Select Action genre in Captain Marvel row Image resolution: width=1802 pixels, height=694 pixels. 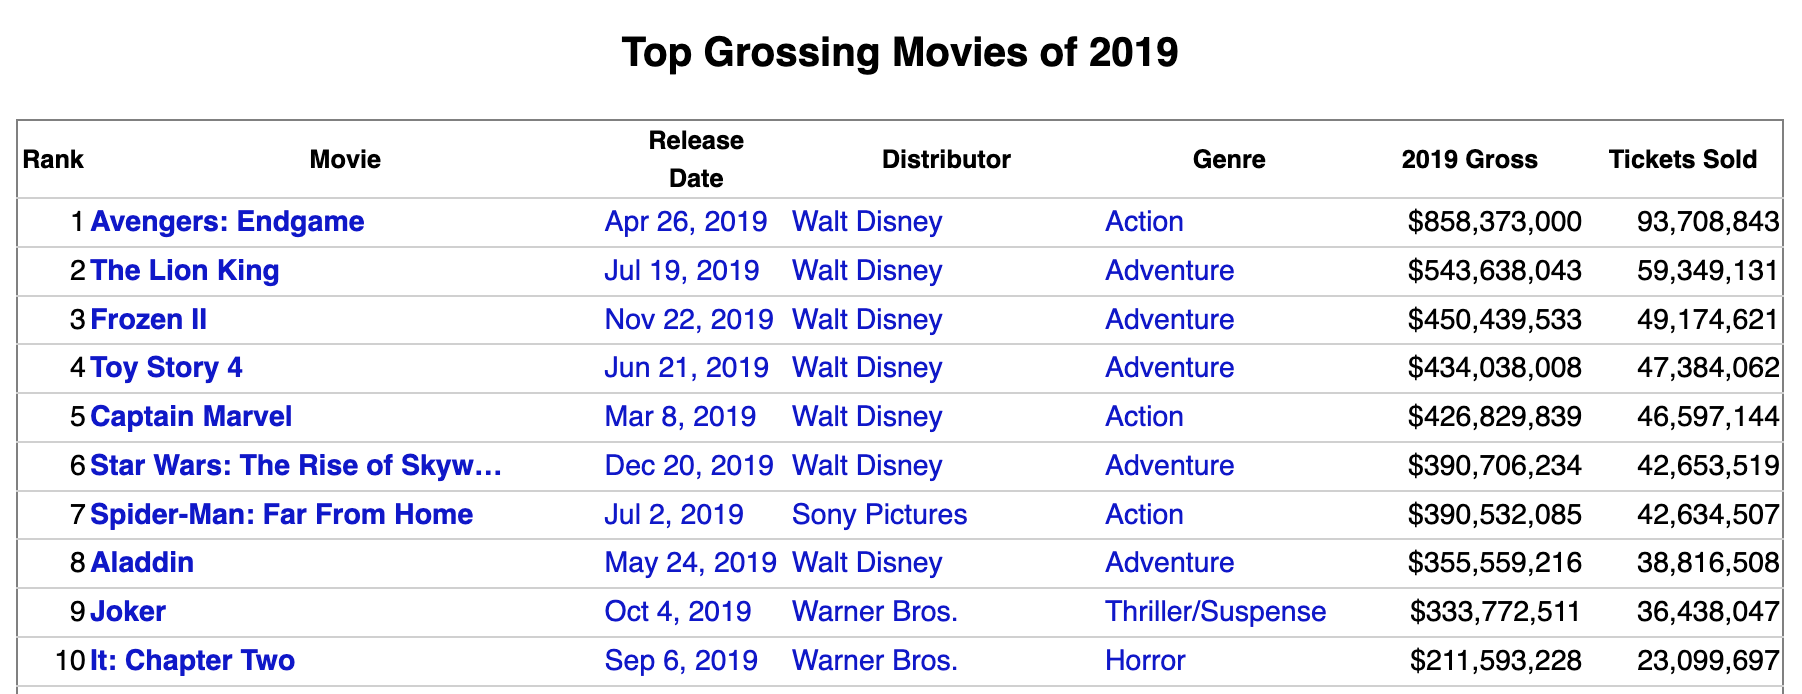point(1143,416)
